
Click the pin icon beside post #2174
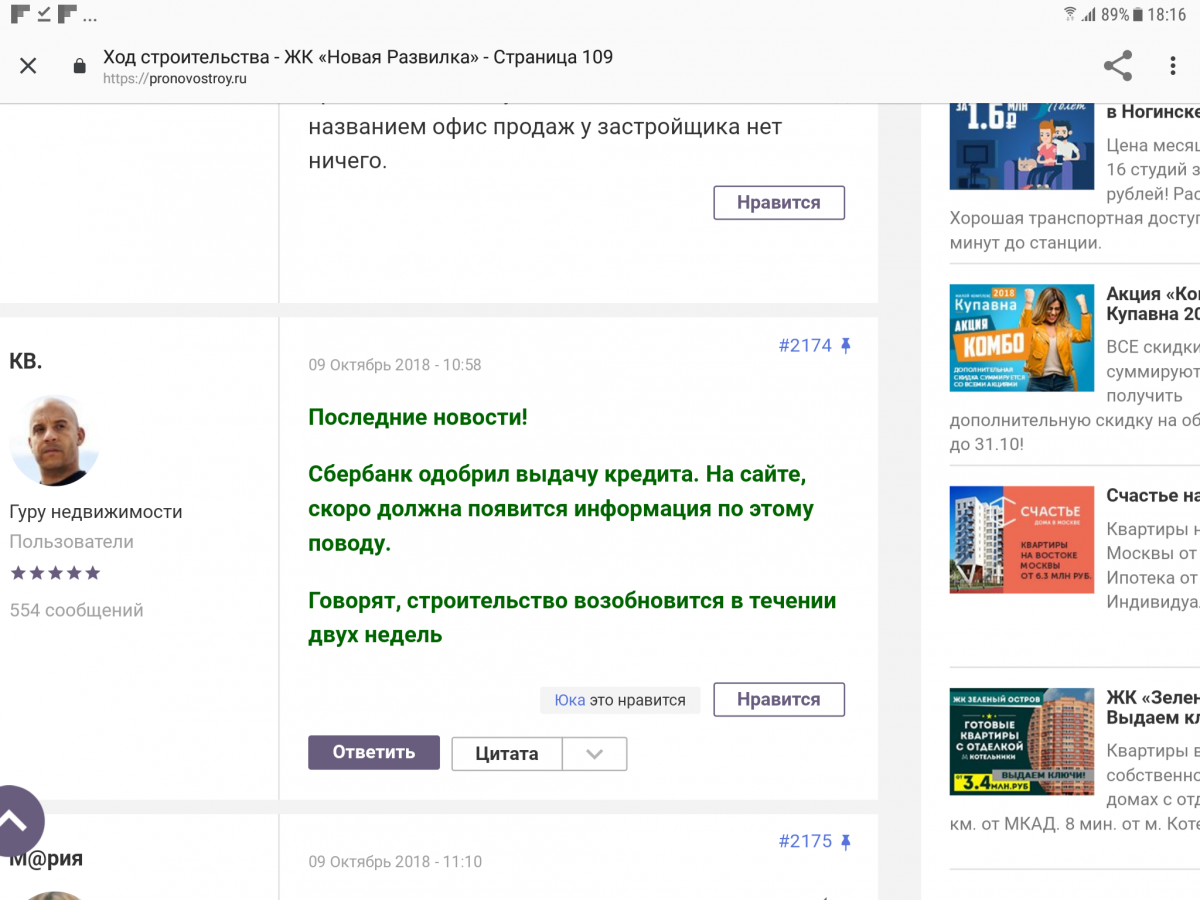(845, 346)
